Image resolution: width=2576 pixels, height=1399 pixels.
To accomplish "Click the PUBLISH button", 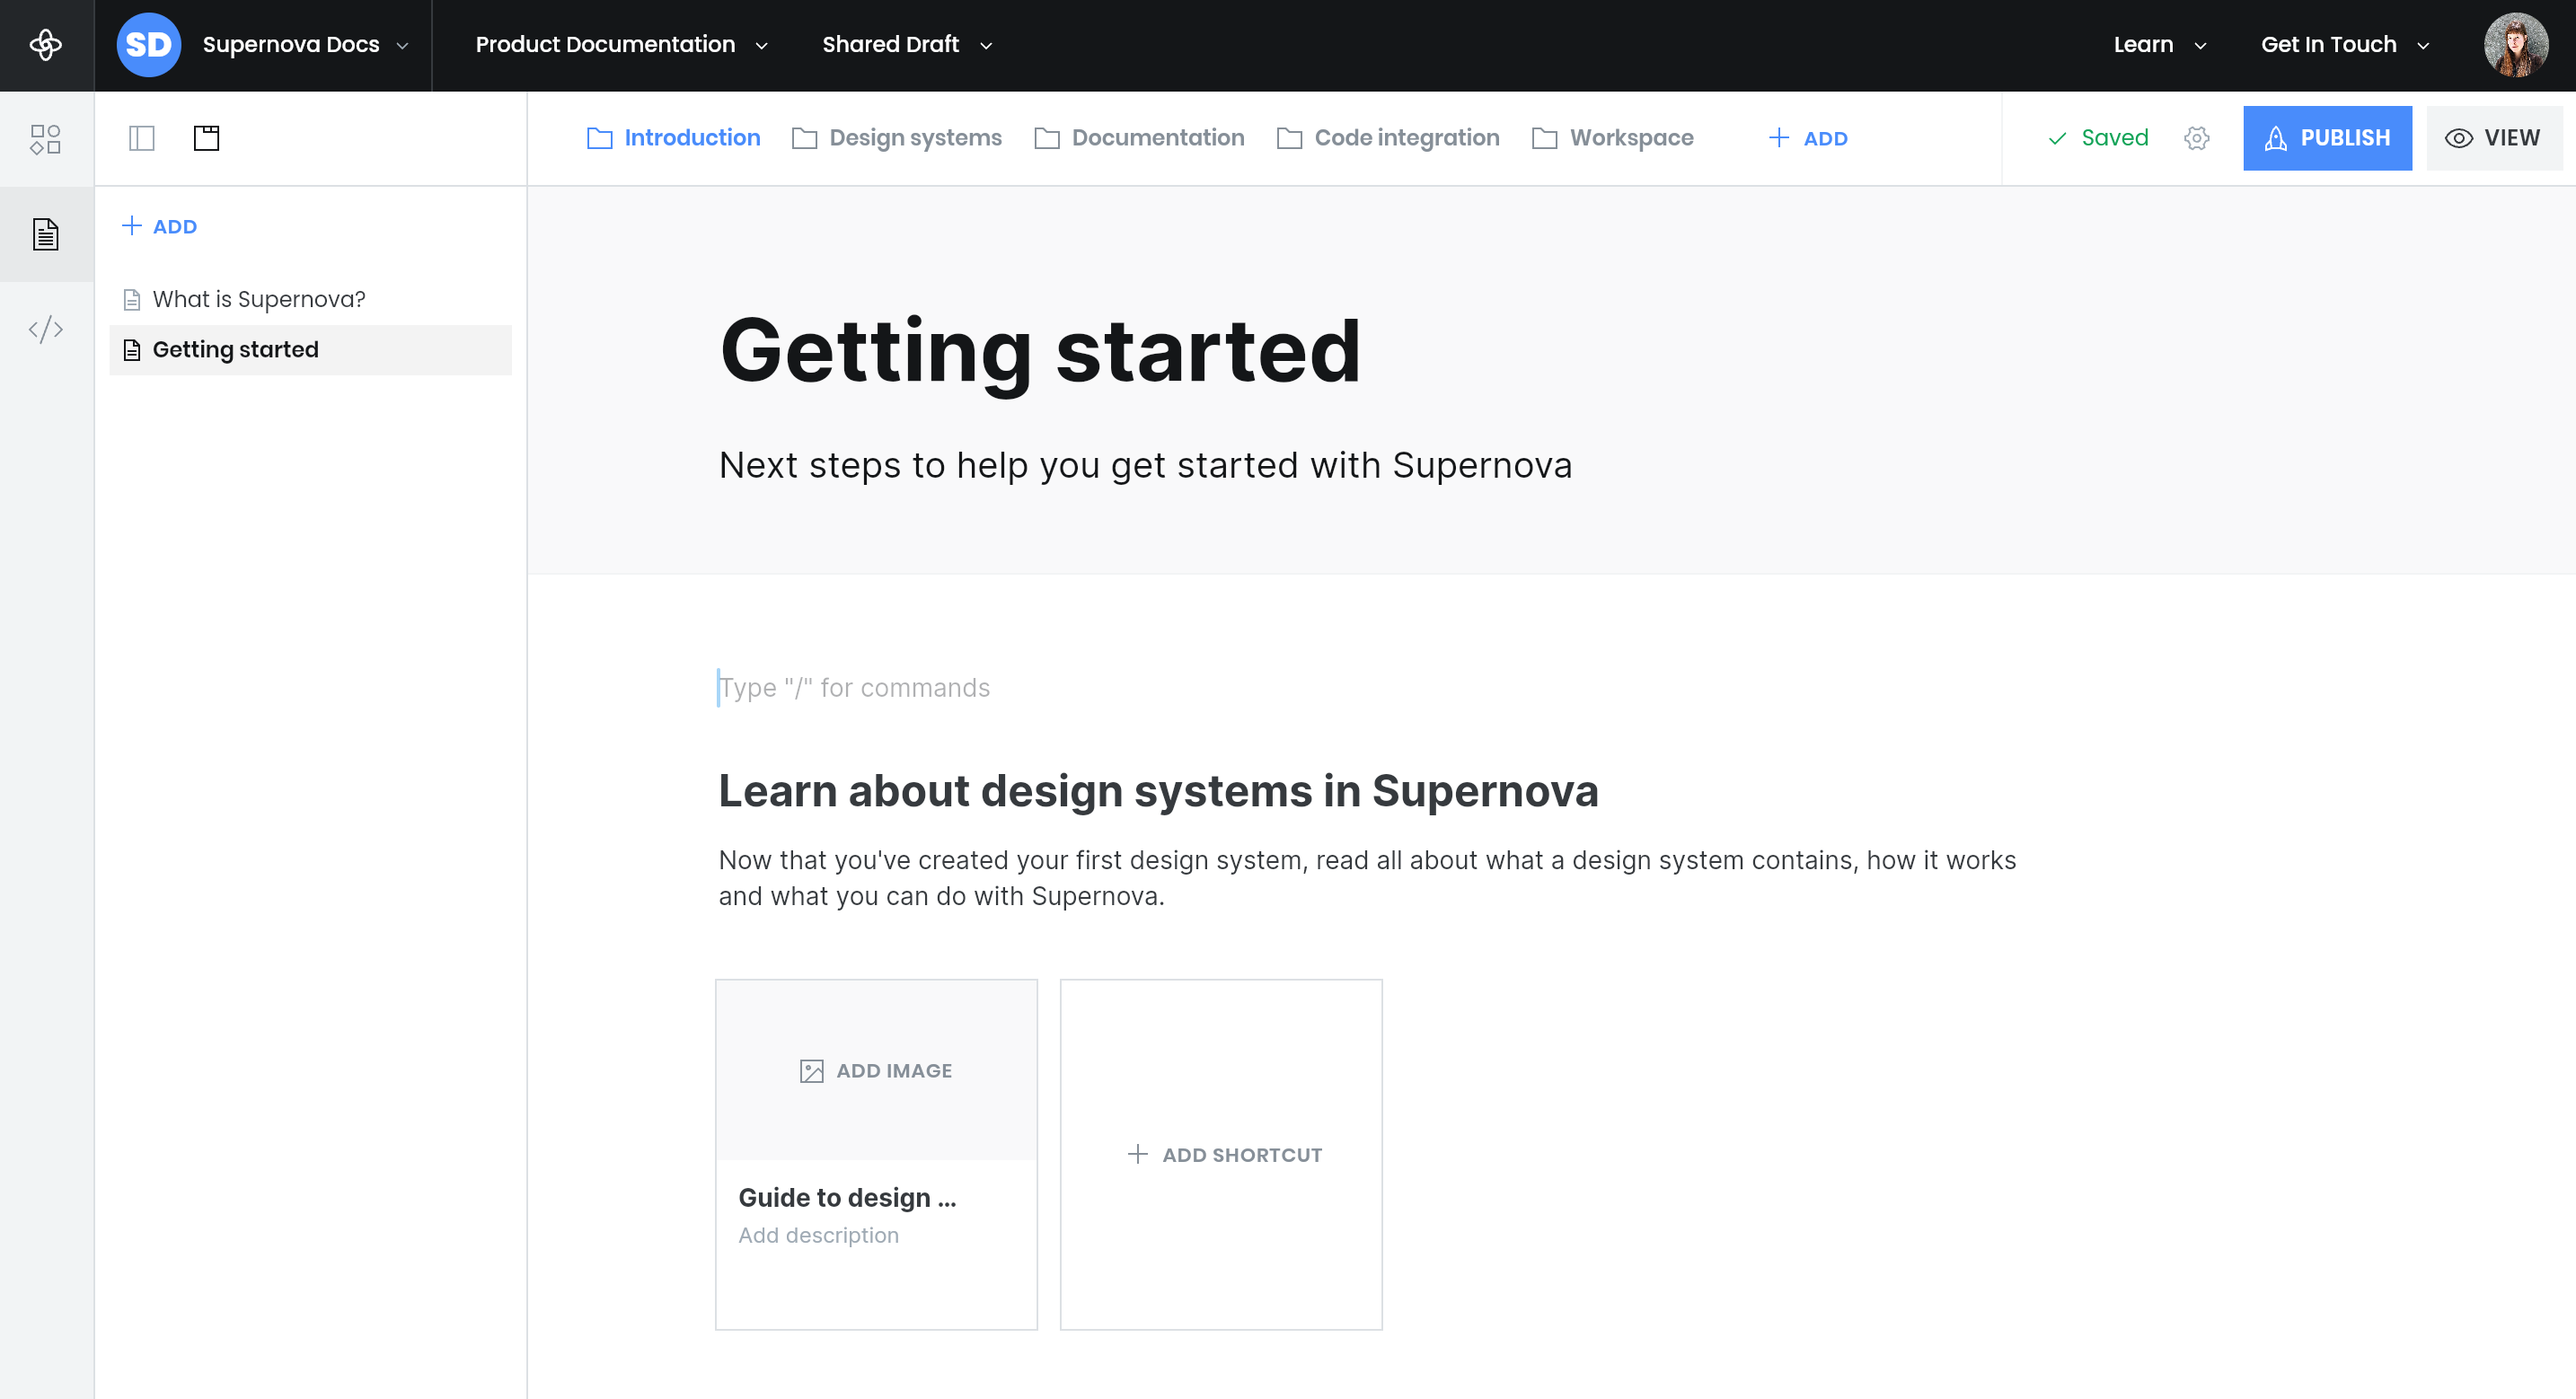I will click(2327, 138).
